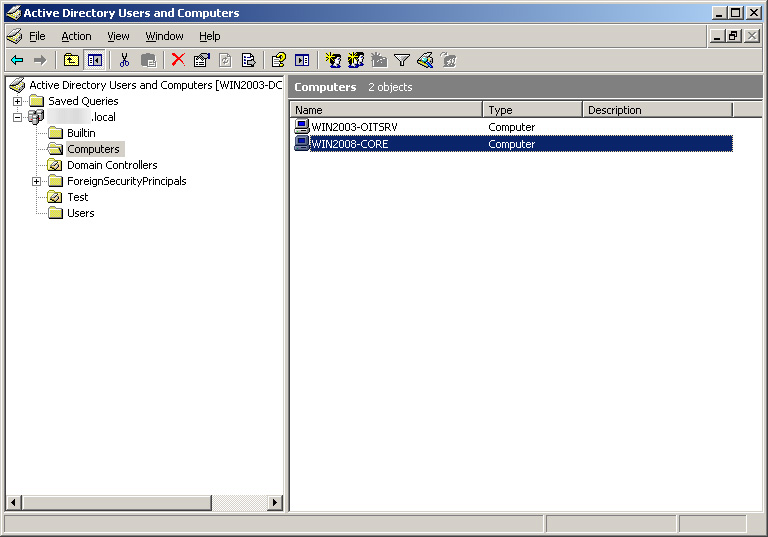Screen dimensions: 768x537
Task: Click the domain icon beside .local
Action: click(36, 117)
